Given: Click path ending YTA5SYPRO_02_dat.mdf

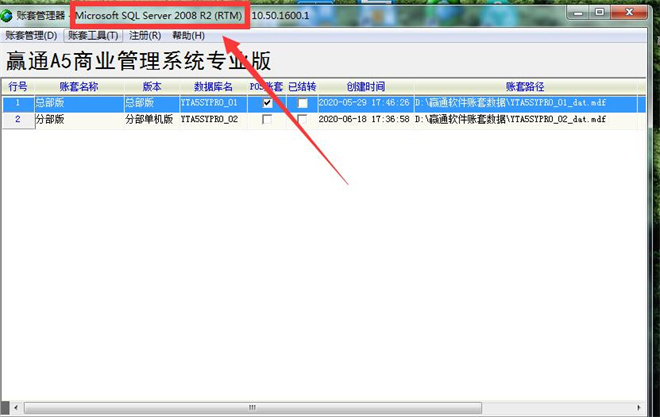Looking at the screenshot, I should (x=525, y=120).
